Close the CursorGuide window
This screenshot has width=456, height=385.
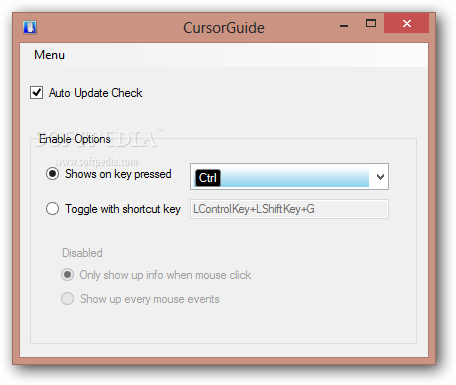406,23
